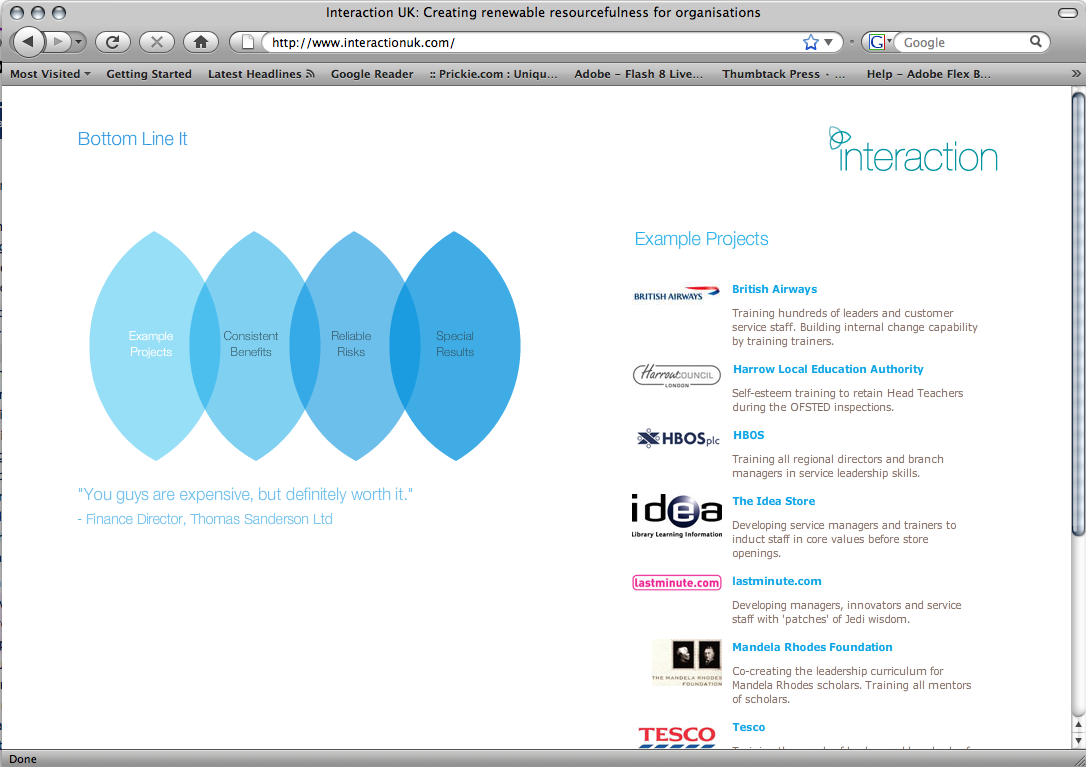Open the Latest Headlines bookmark feed
Screen dimensions: 1086x767
(261, 74)
